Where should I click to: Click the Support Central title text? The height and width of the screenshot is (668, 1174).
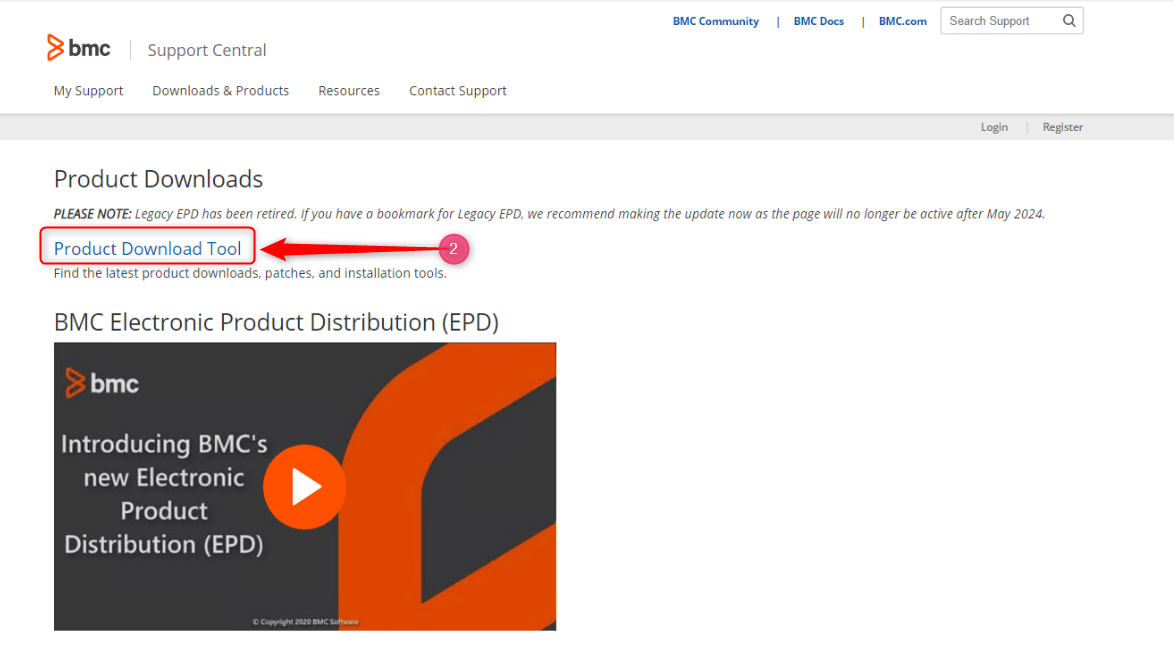(x=207, y=50)
